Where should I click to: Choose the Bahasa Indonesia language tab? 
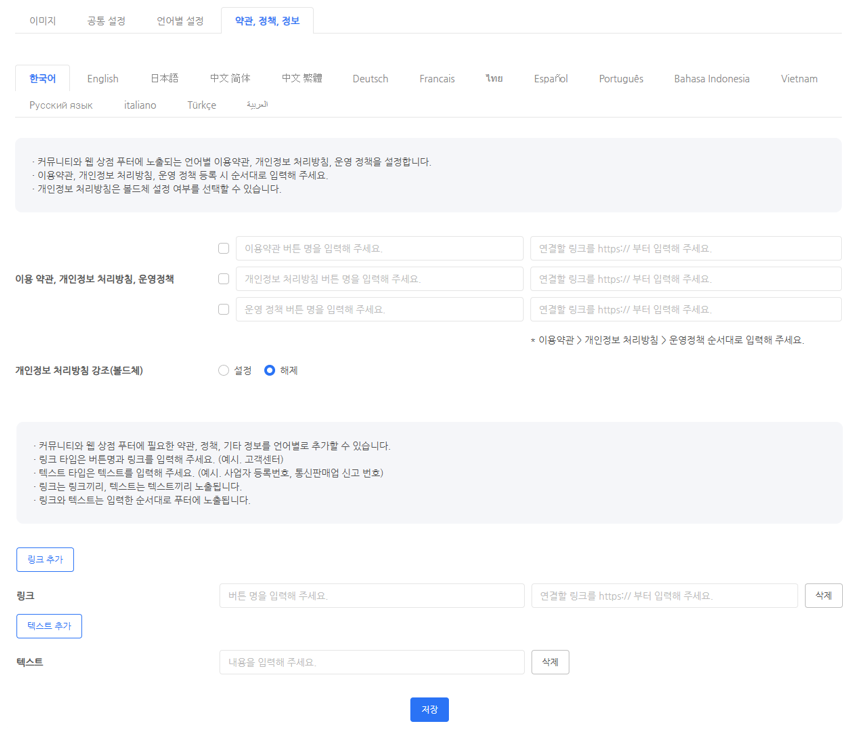(x=711, y=79)
